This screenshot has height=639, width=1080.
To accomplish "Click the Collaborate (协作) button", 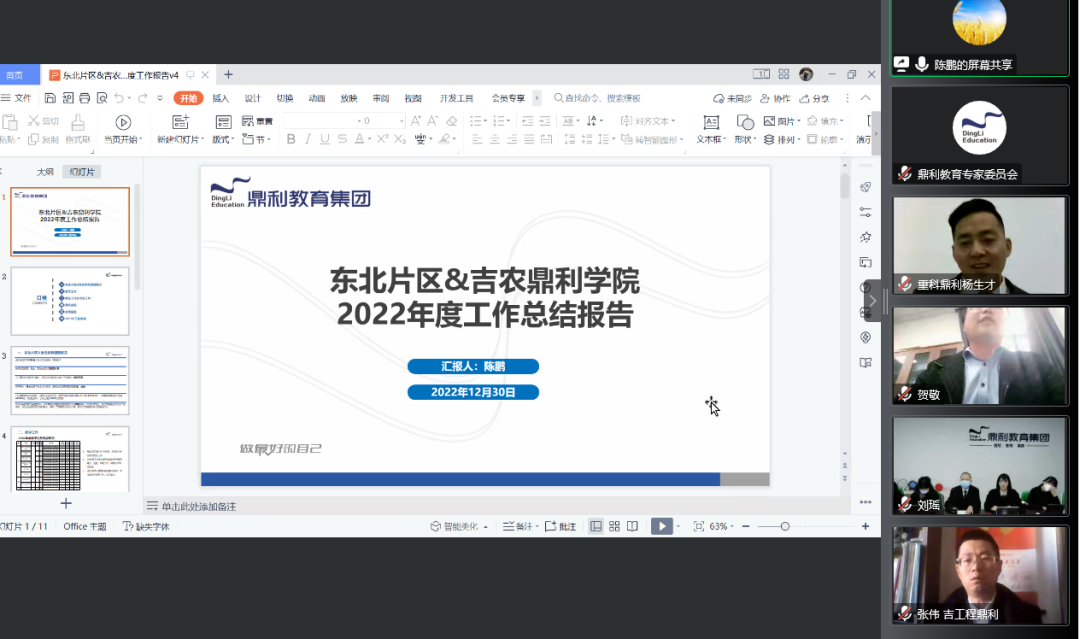I will click(x=775, y=98).
